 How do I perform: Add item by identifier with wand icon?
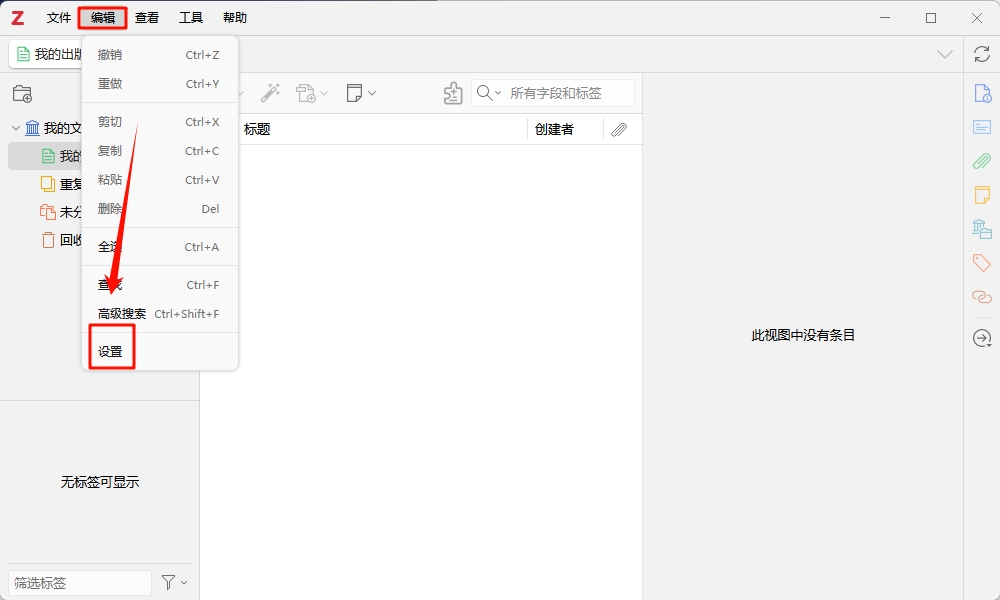tap(271, 92)
